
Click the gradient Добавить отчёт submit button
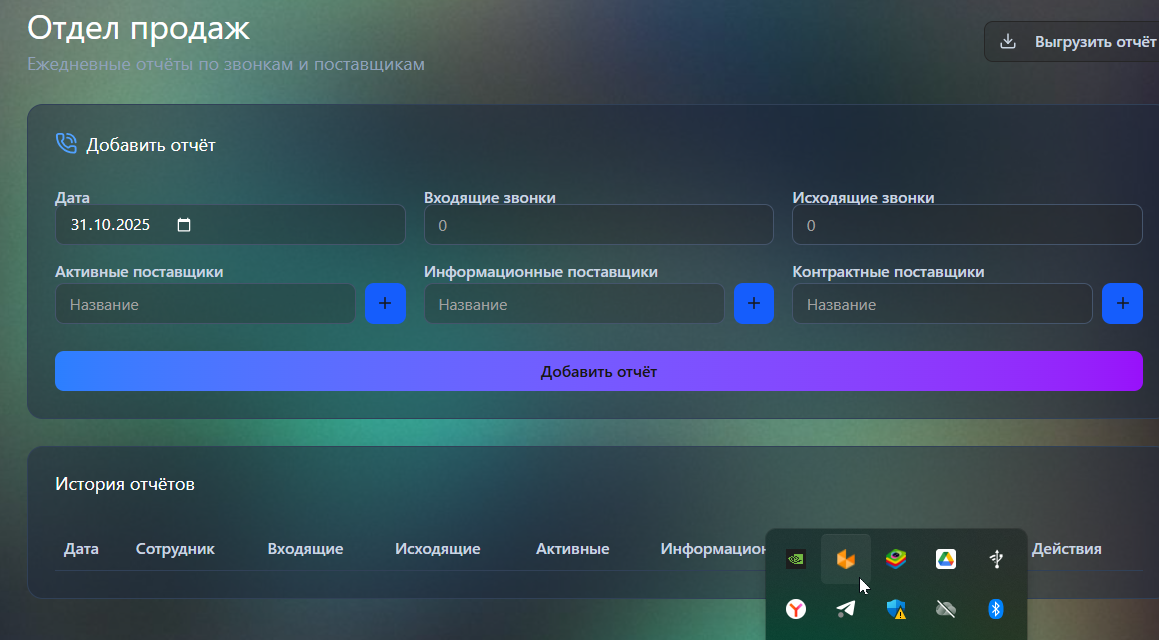pos(599,371)
